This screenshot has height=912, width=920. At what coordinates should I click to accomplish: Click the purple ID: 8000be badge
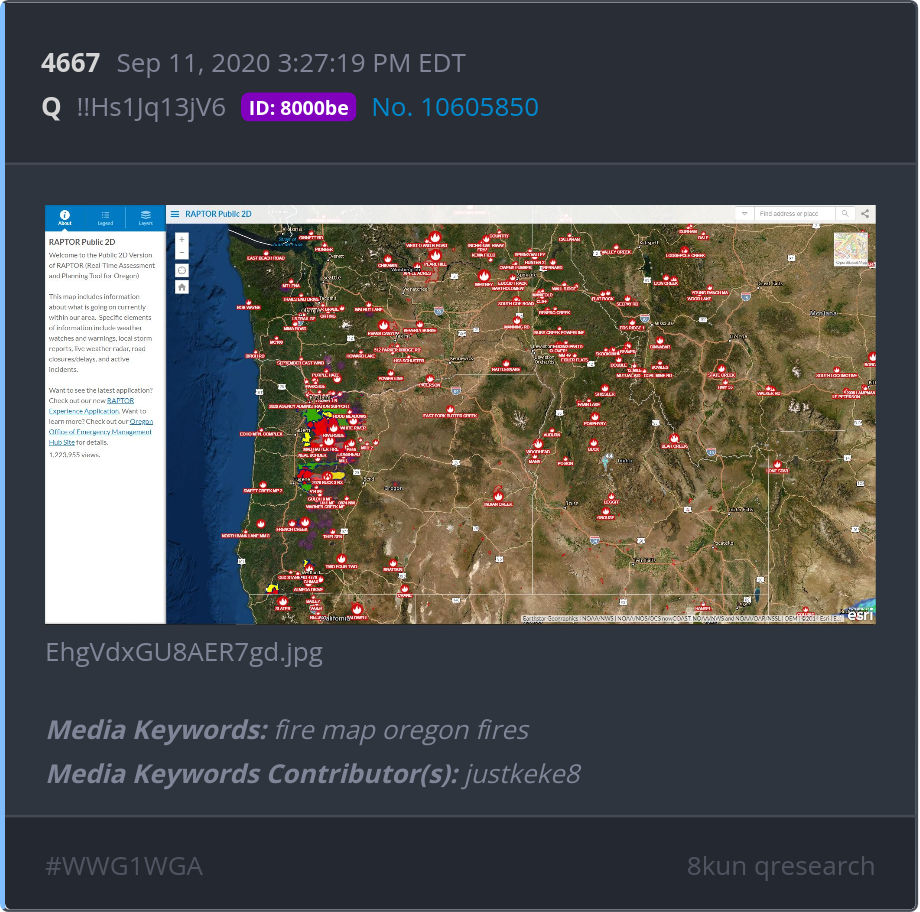coord(299,107)
